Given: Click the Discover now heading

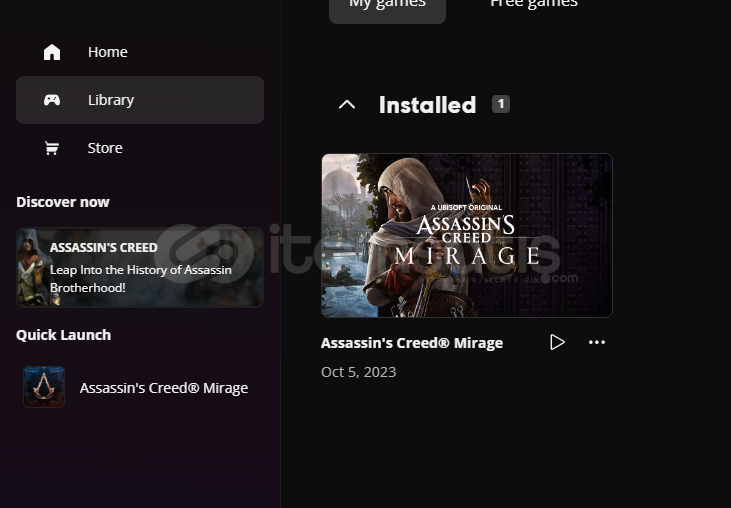Looking at the screenshot, I should [x=63, y=202].
